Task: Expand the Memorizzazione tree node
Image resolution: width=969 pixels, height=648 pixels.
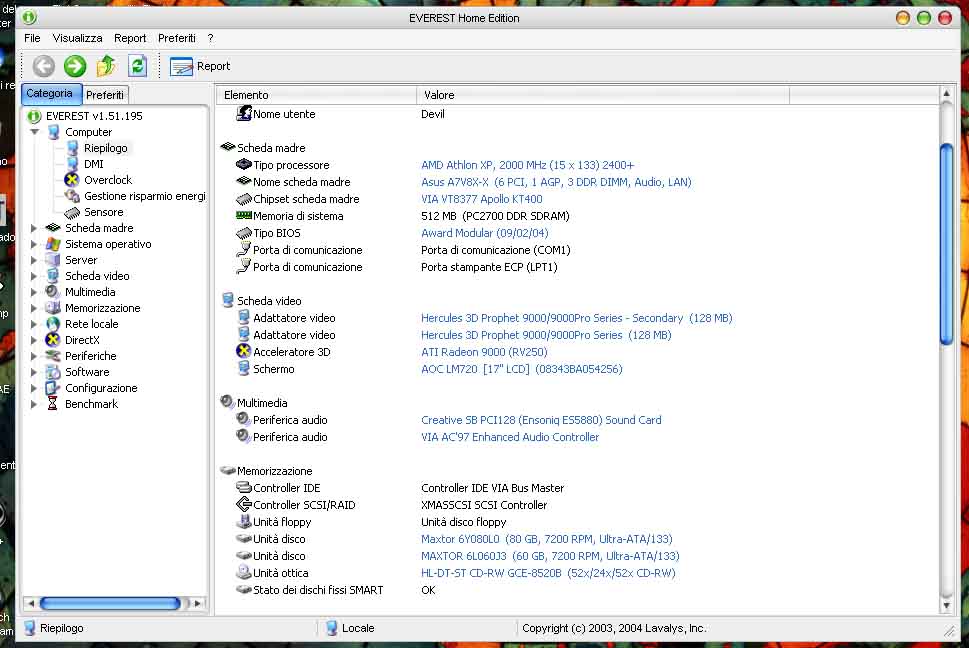Action: click(34, 308)
